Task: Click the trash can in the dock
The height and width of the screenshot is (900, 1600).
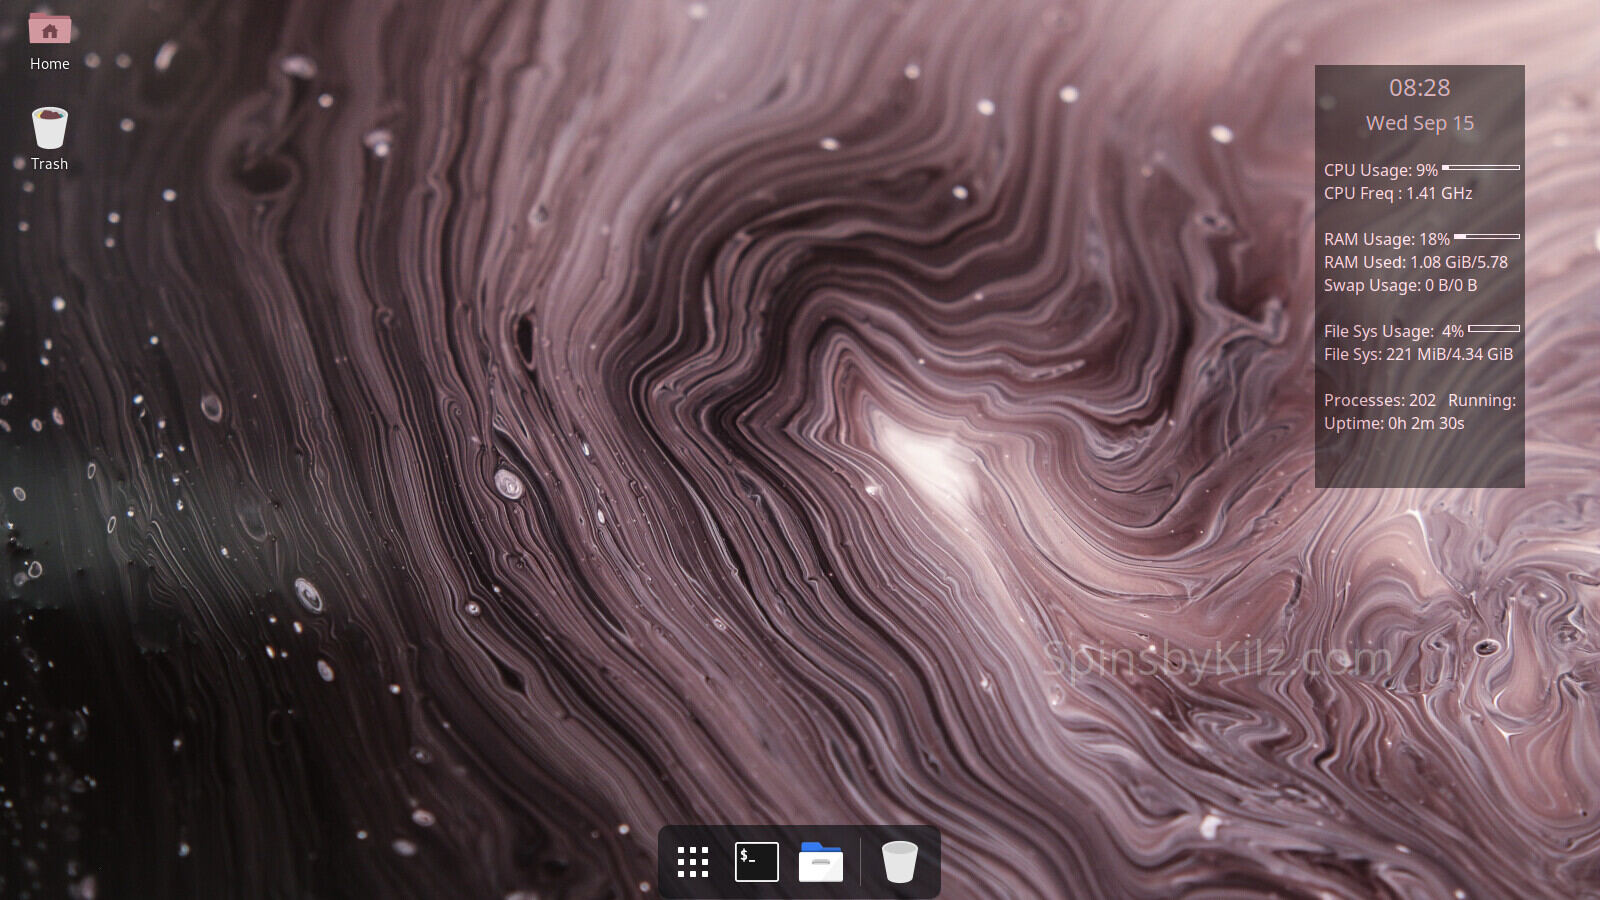Action: point(899,862)
